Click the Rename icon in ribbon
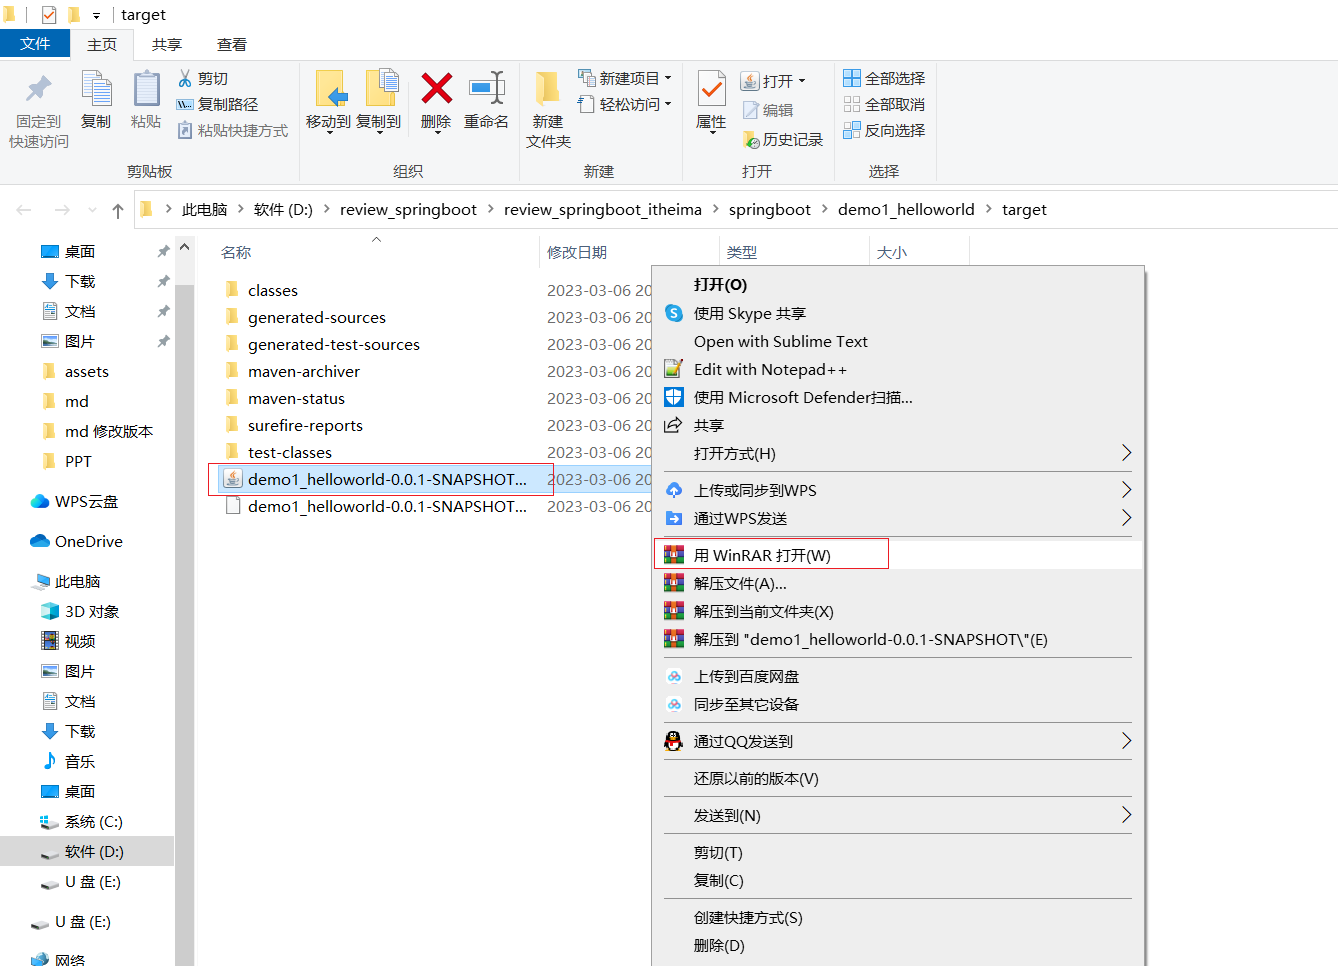The image size is (1338, 966). (486, 90)
